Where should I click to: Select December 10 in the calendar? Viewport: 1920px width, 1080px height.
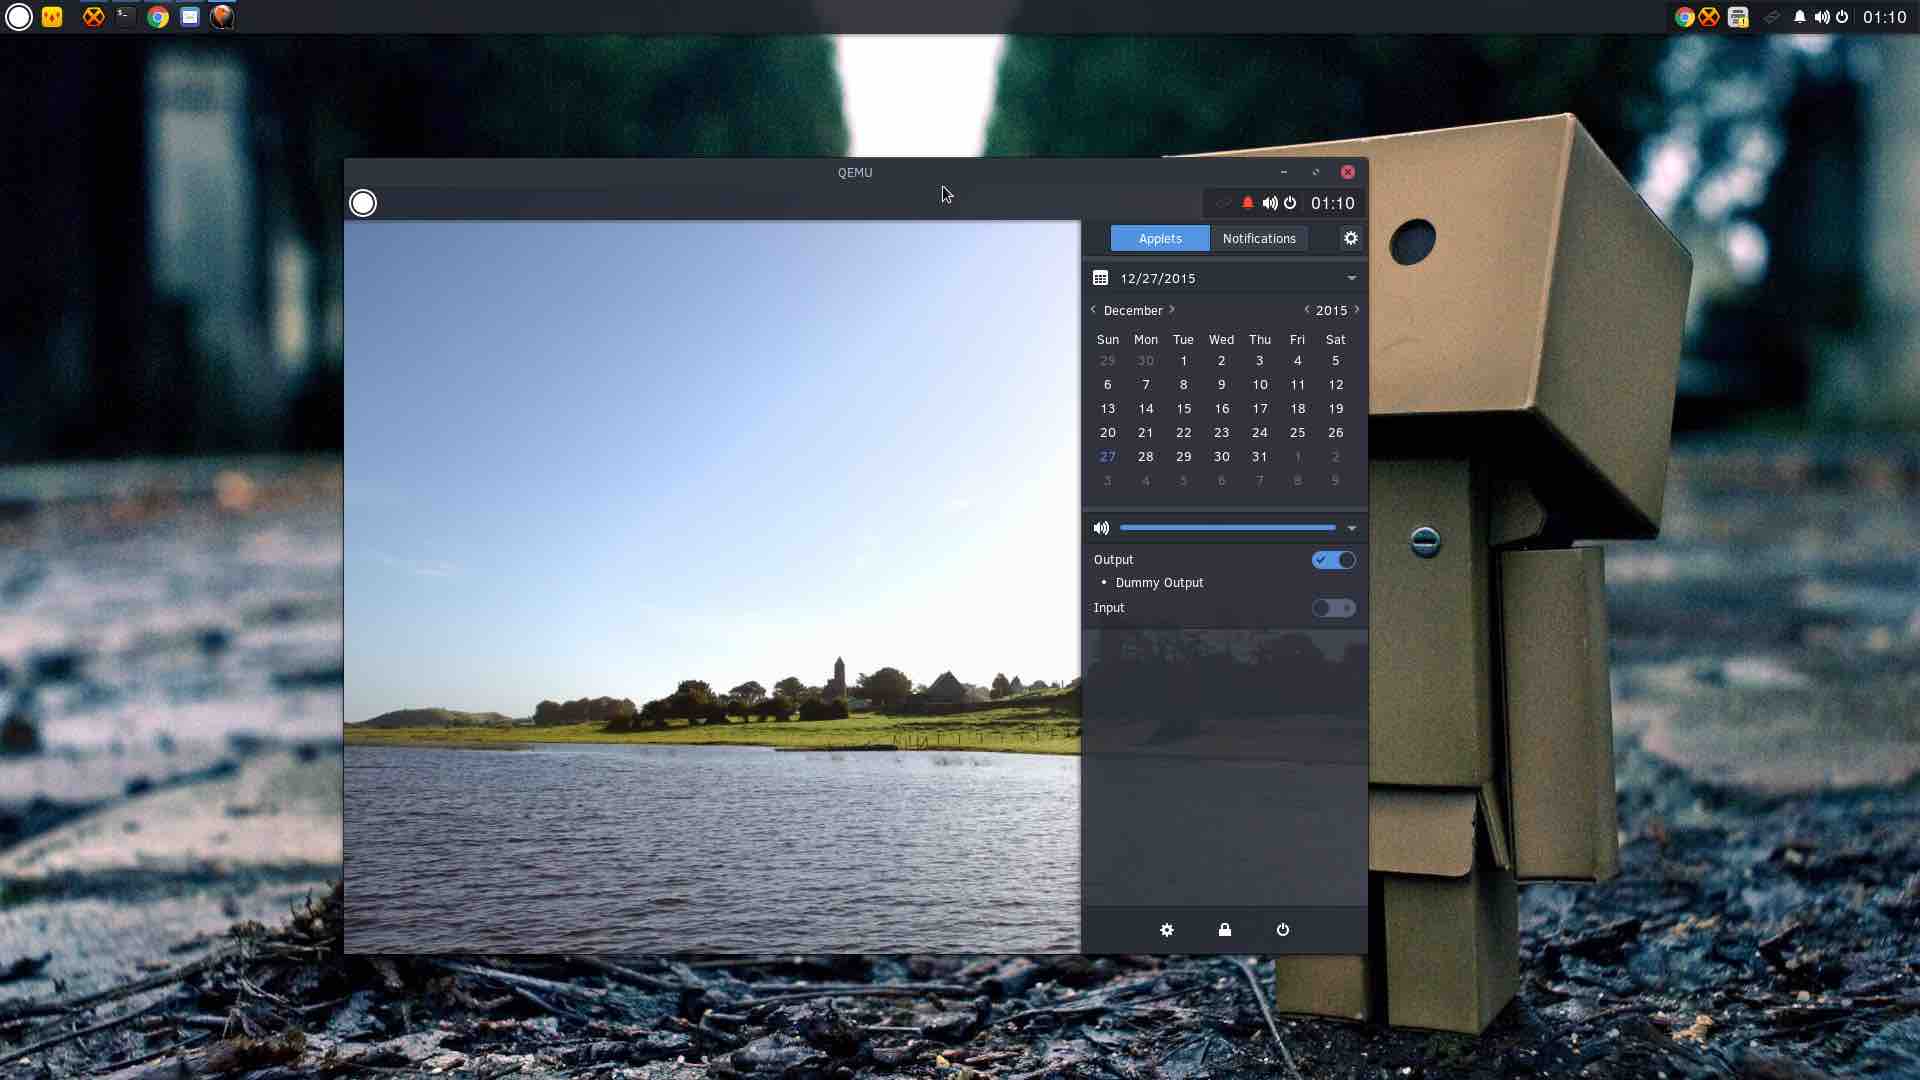[1259, 384]
